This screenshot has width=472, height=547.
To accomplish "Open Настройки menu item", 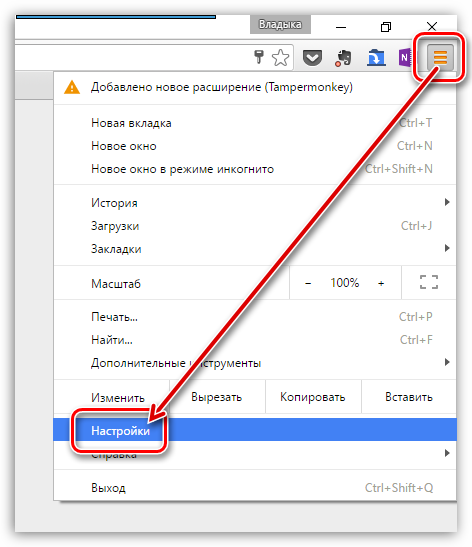I will [x=255, y=430].
